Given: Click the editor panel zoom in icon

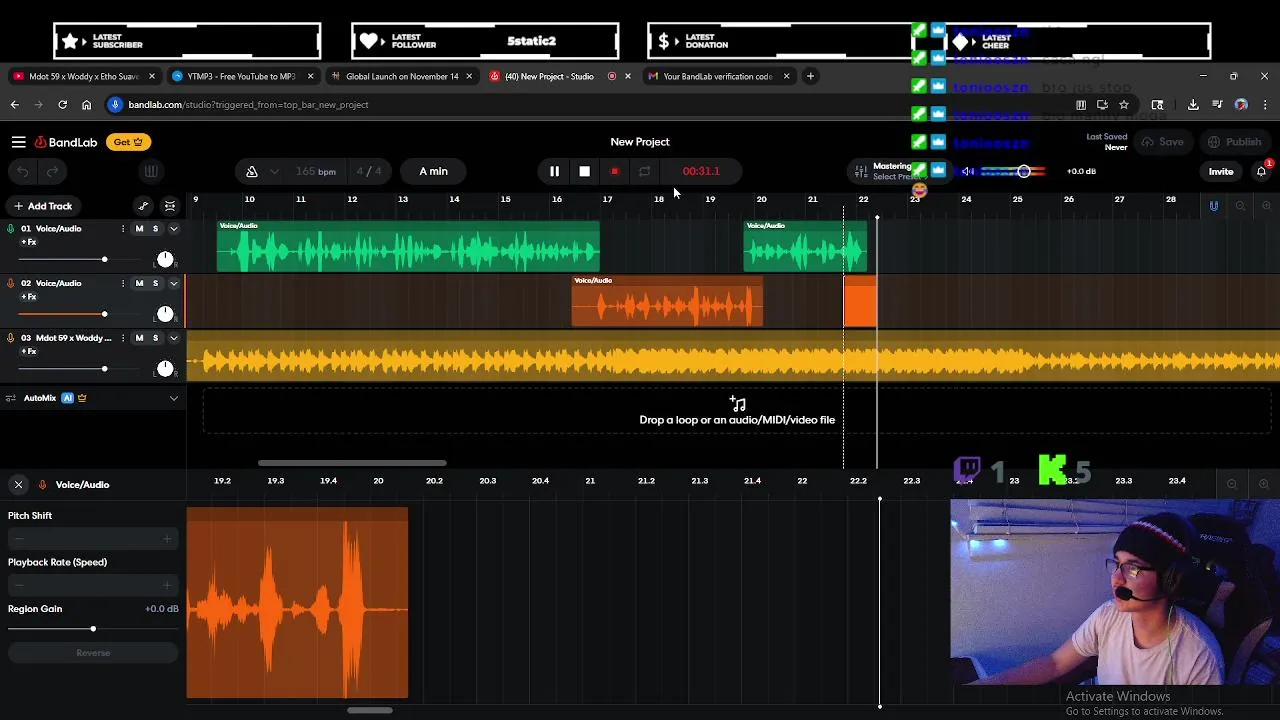Looking at the screenshot, I should click(1262, 484).
